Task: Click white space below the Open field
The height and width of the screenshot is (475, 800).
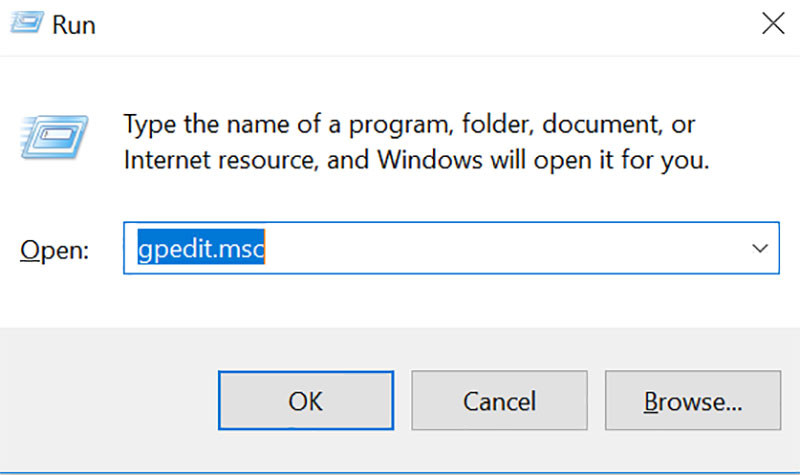Action: pyautogui.click(x=451, y=301)
